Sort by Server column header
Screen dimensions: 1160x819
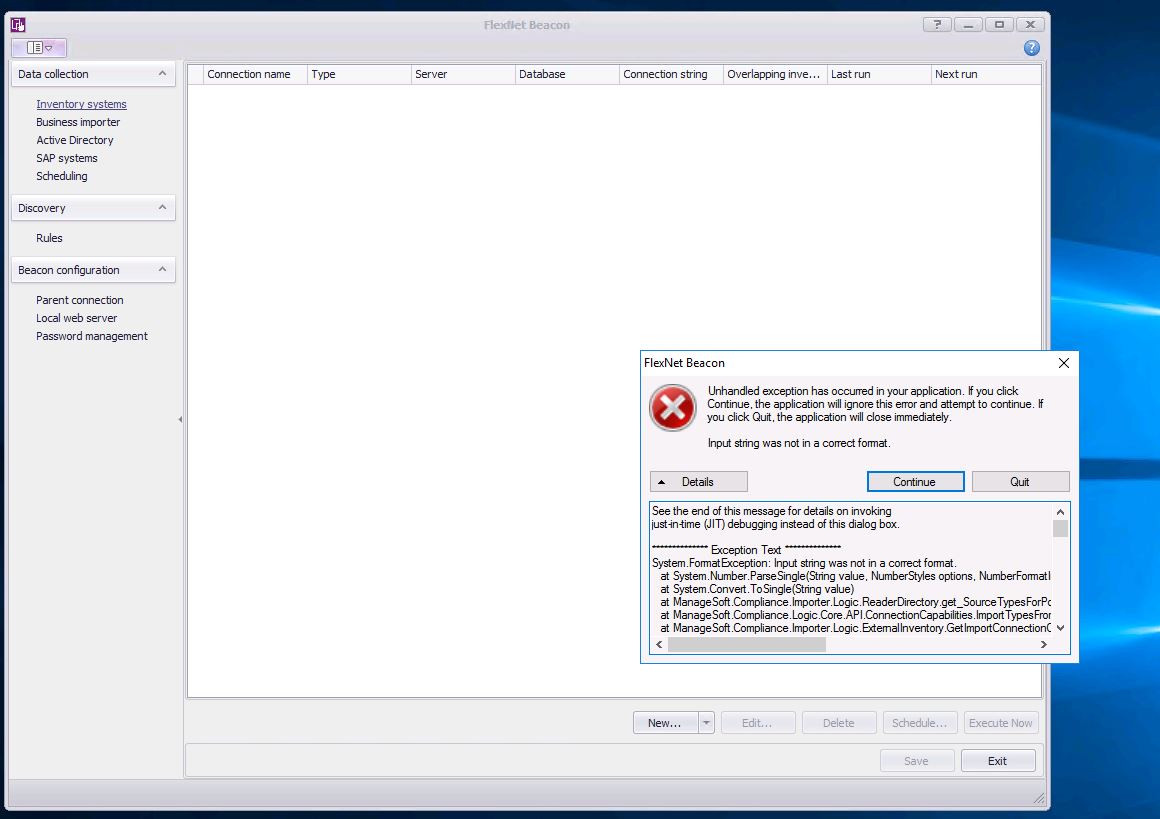(463, 74)
